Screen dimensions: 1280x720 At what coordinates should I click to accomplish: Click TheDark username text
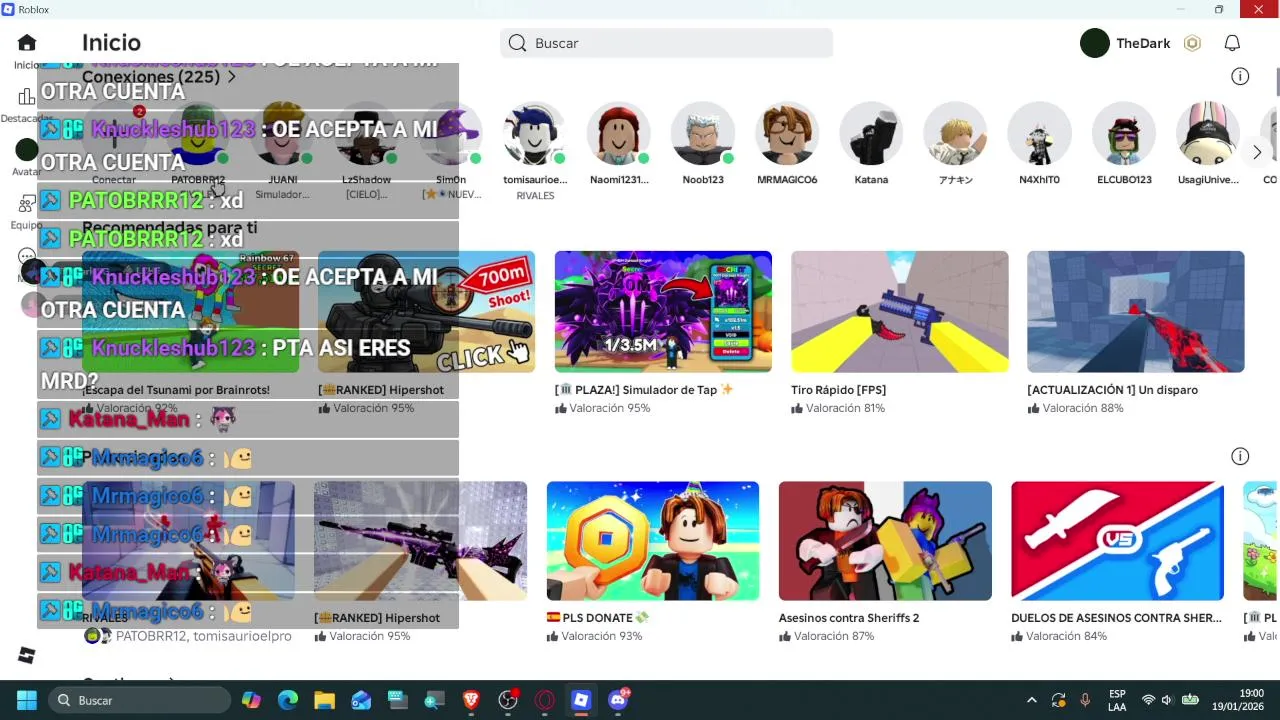[1143, 43]
